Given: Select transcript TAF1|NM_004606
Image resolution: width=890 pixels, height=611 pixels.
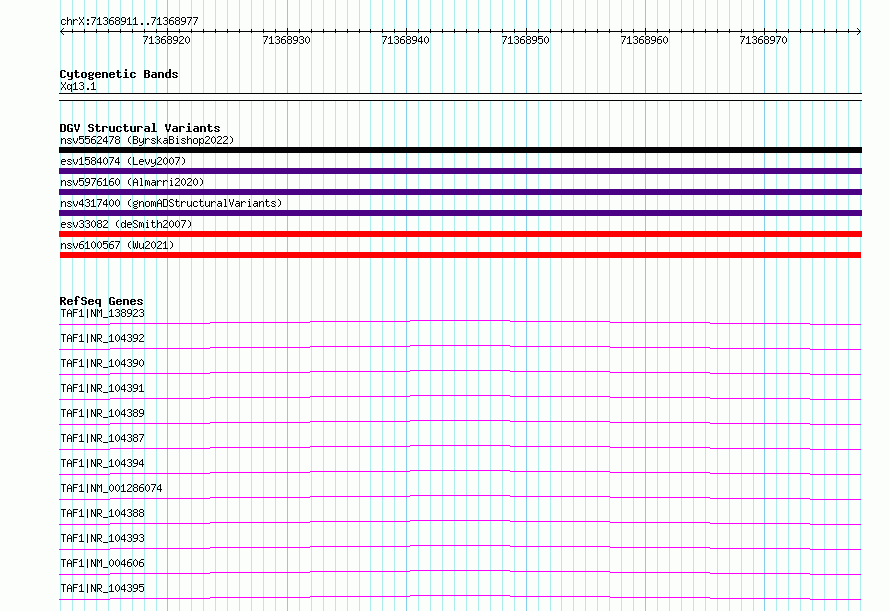Looking at the screenshot, I should [102, 563].
